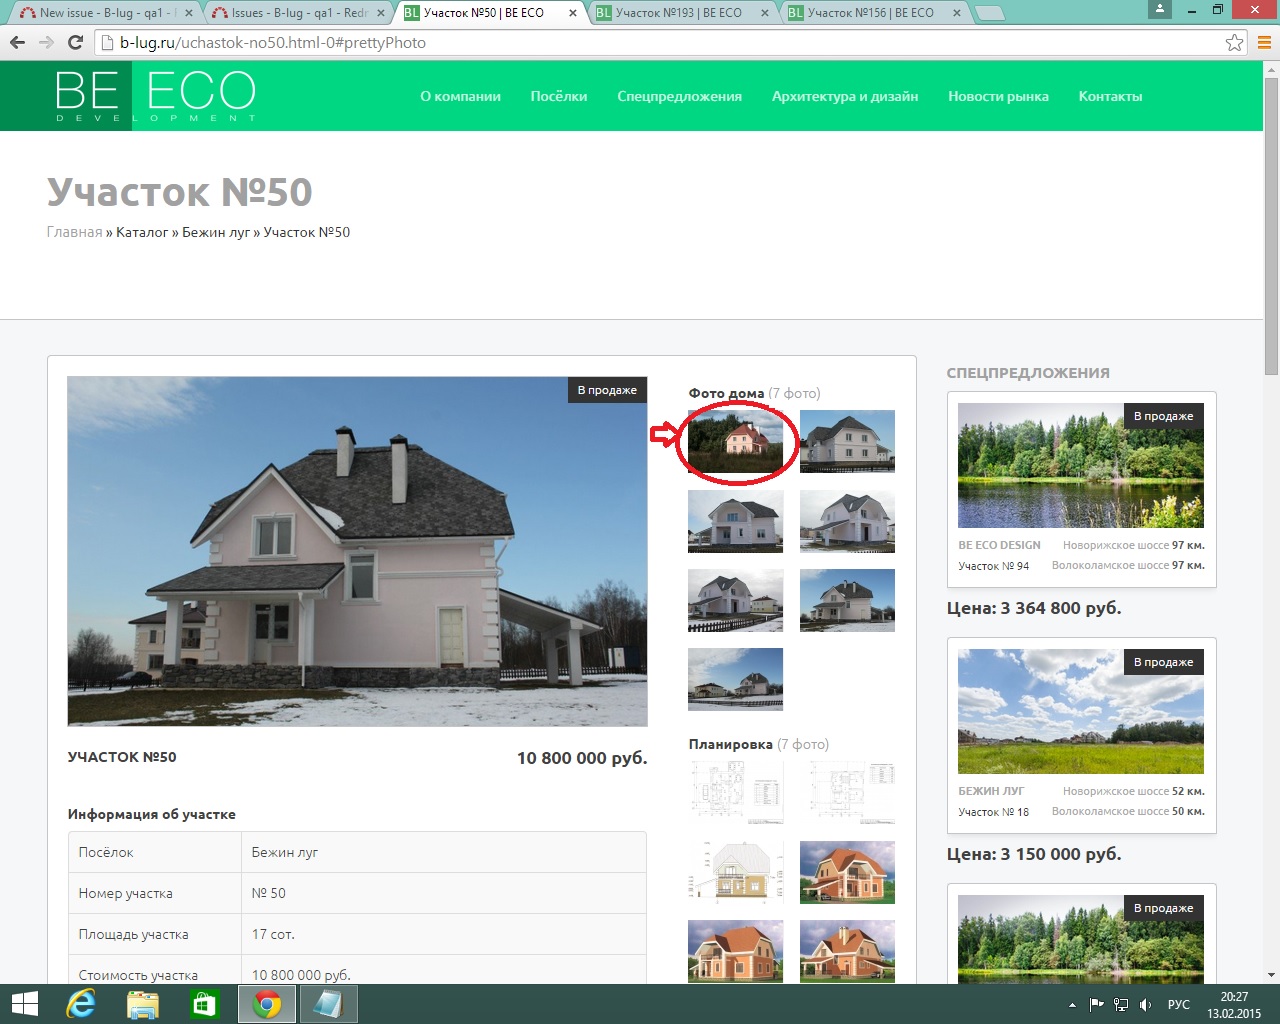Switch to Участок №193 browser tab
1280x1024 pixels.
[x=678, y=13]
